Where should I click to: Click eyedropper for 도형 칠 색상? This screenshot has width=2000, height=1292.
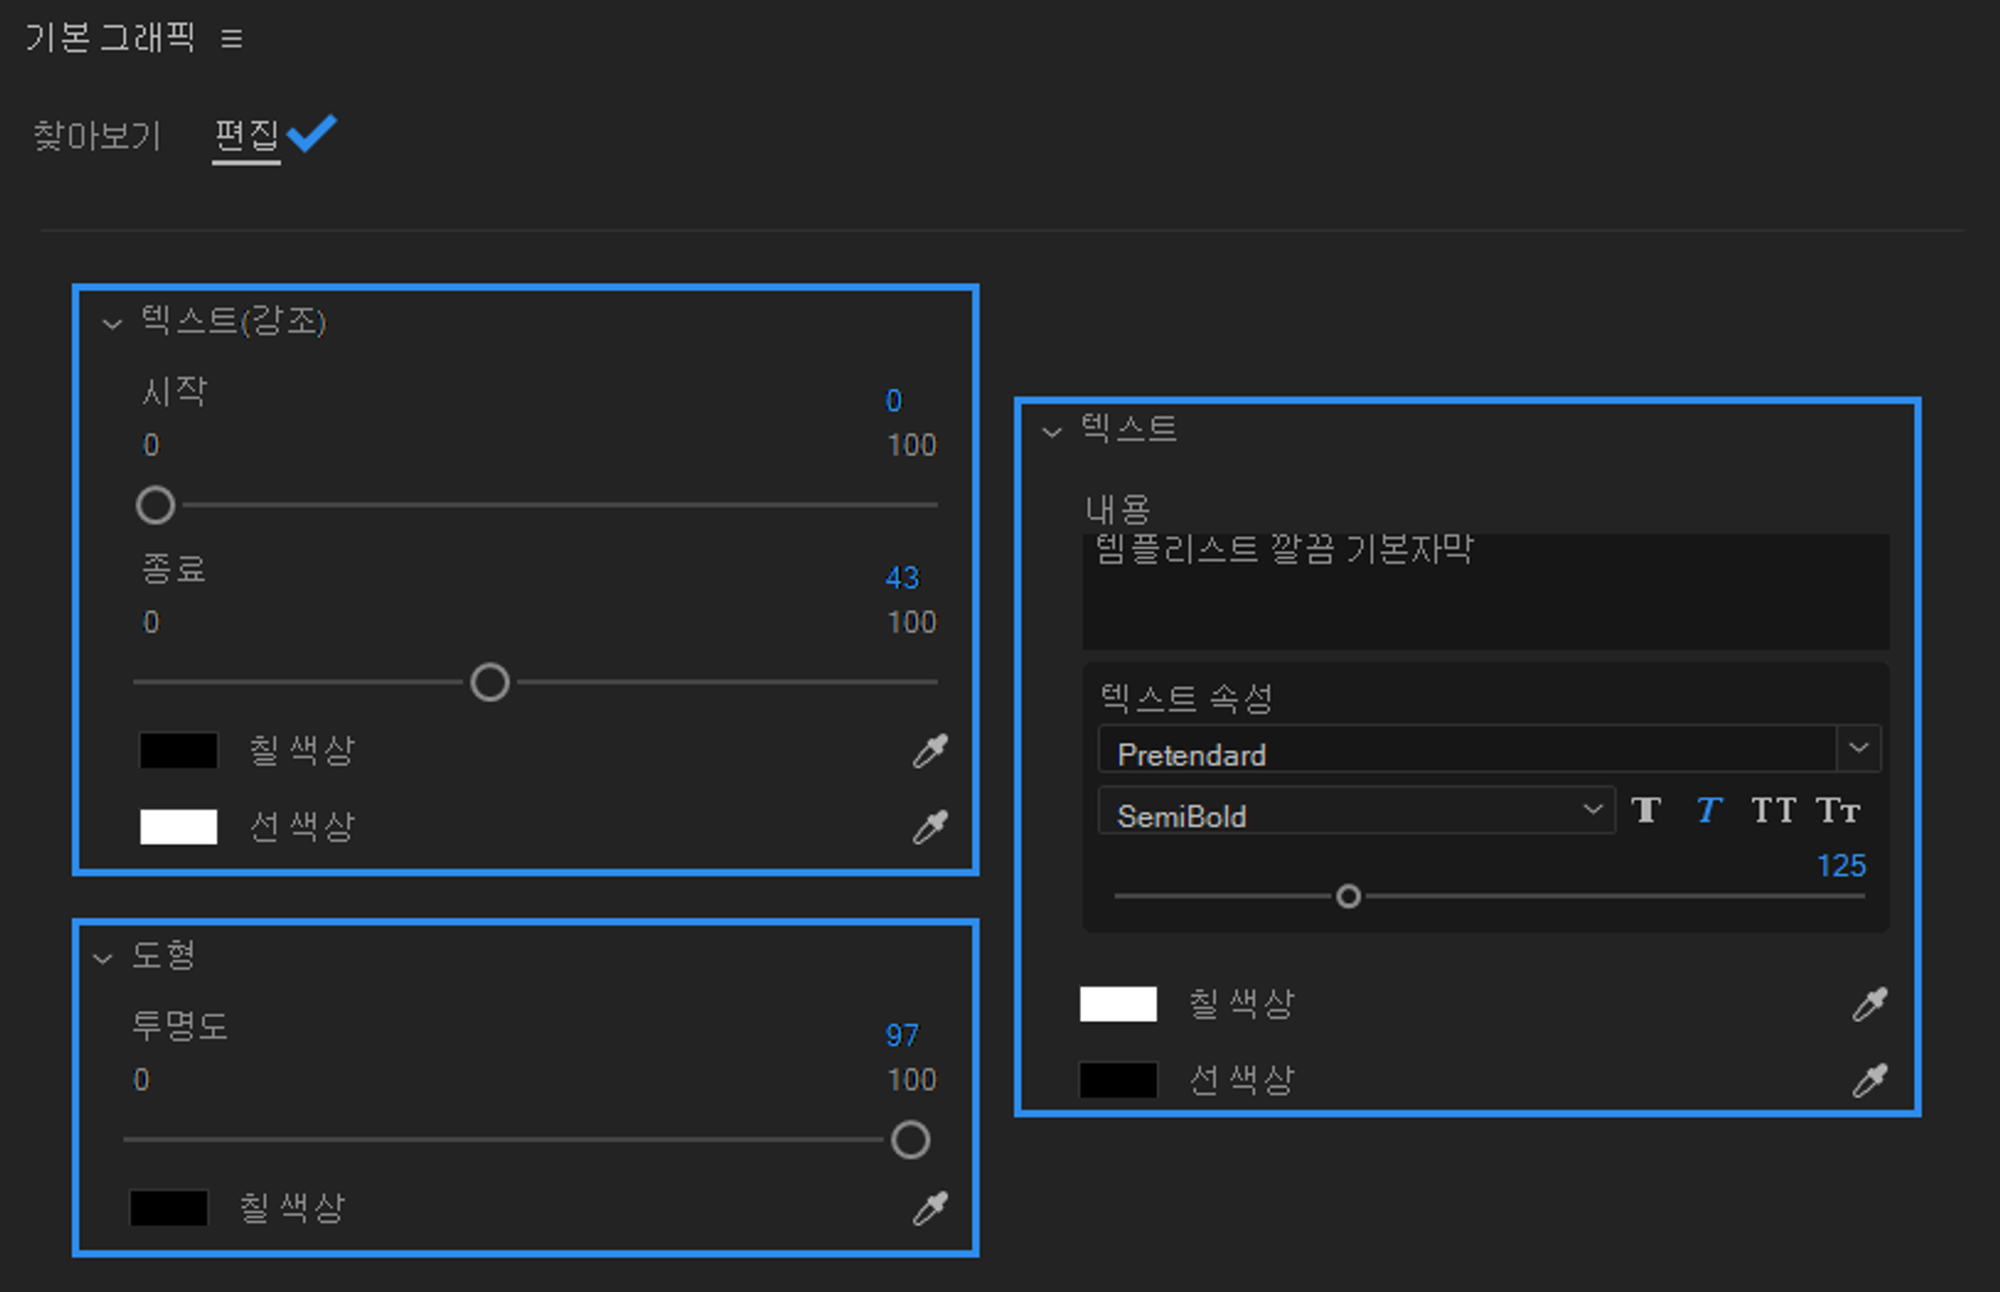(x=930, y=1209)
